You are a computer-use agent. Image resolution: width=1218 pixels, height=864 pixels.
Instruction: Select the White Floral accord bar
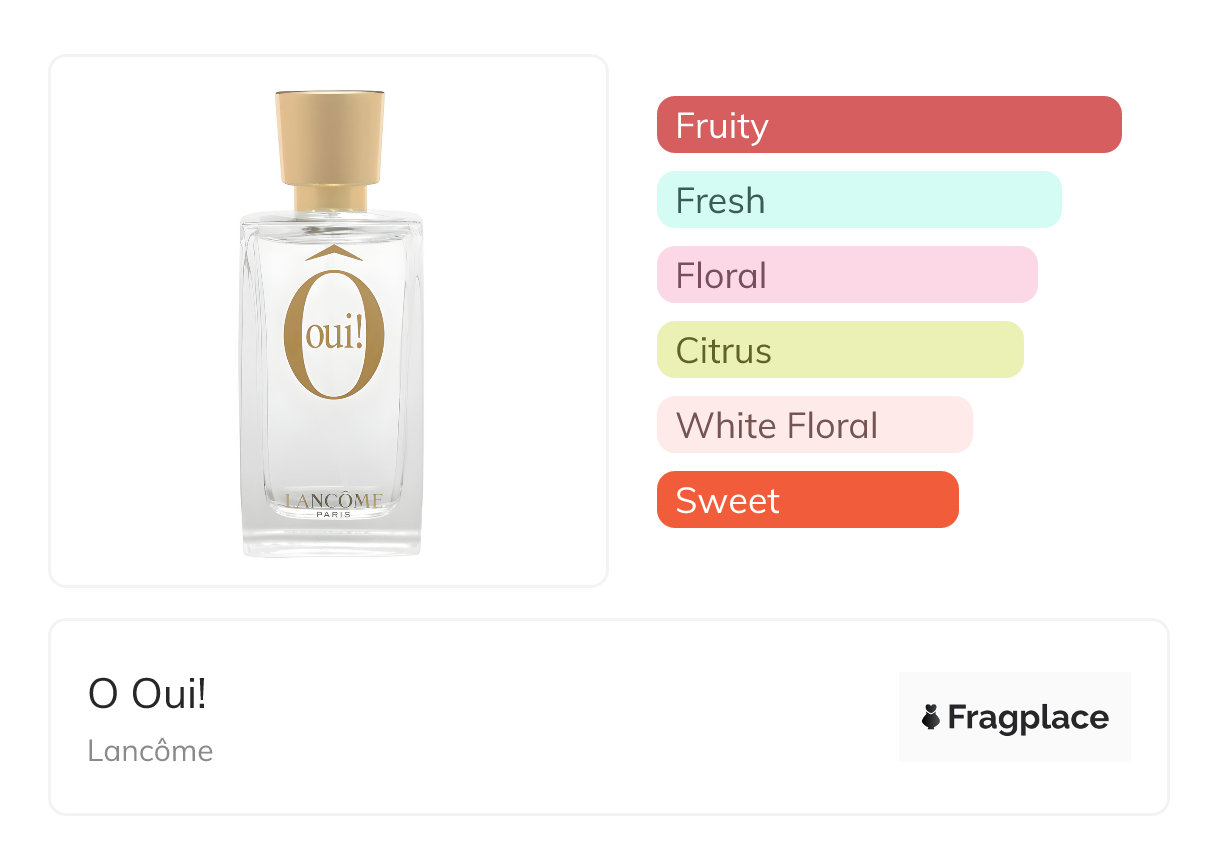click(814, 425)
